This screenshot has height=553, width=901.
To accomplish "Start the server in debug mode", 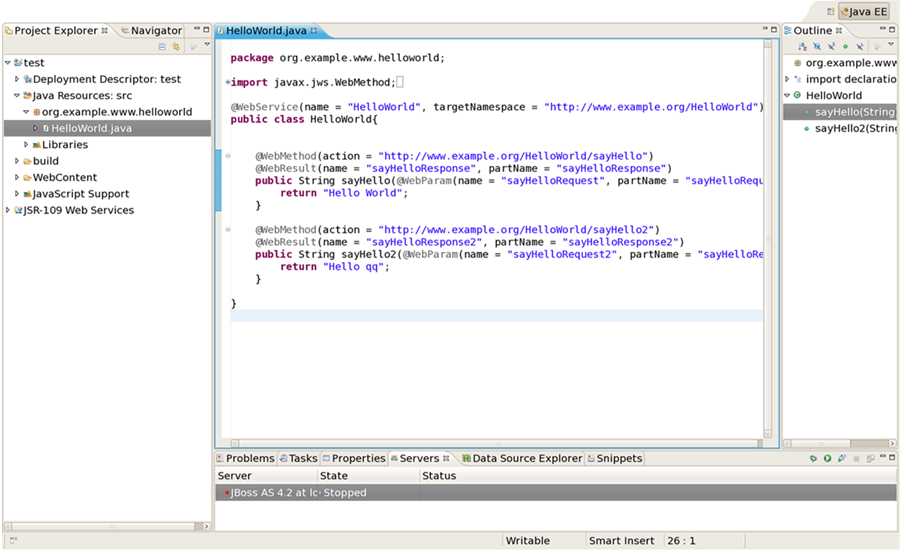I will (813, 458).
